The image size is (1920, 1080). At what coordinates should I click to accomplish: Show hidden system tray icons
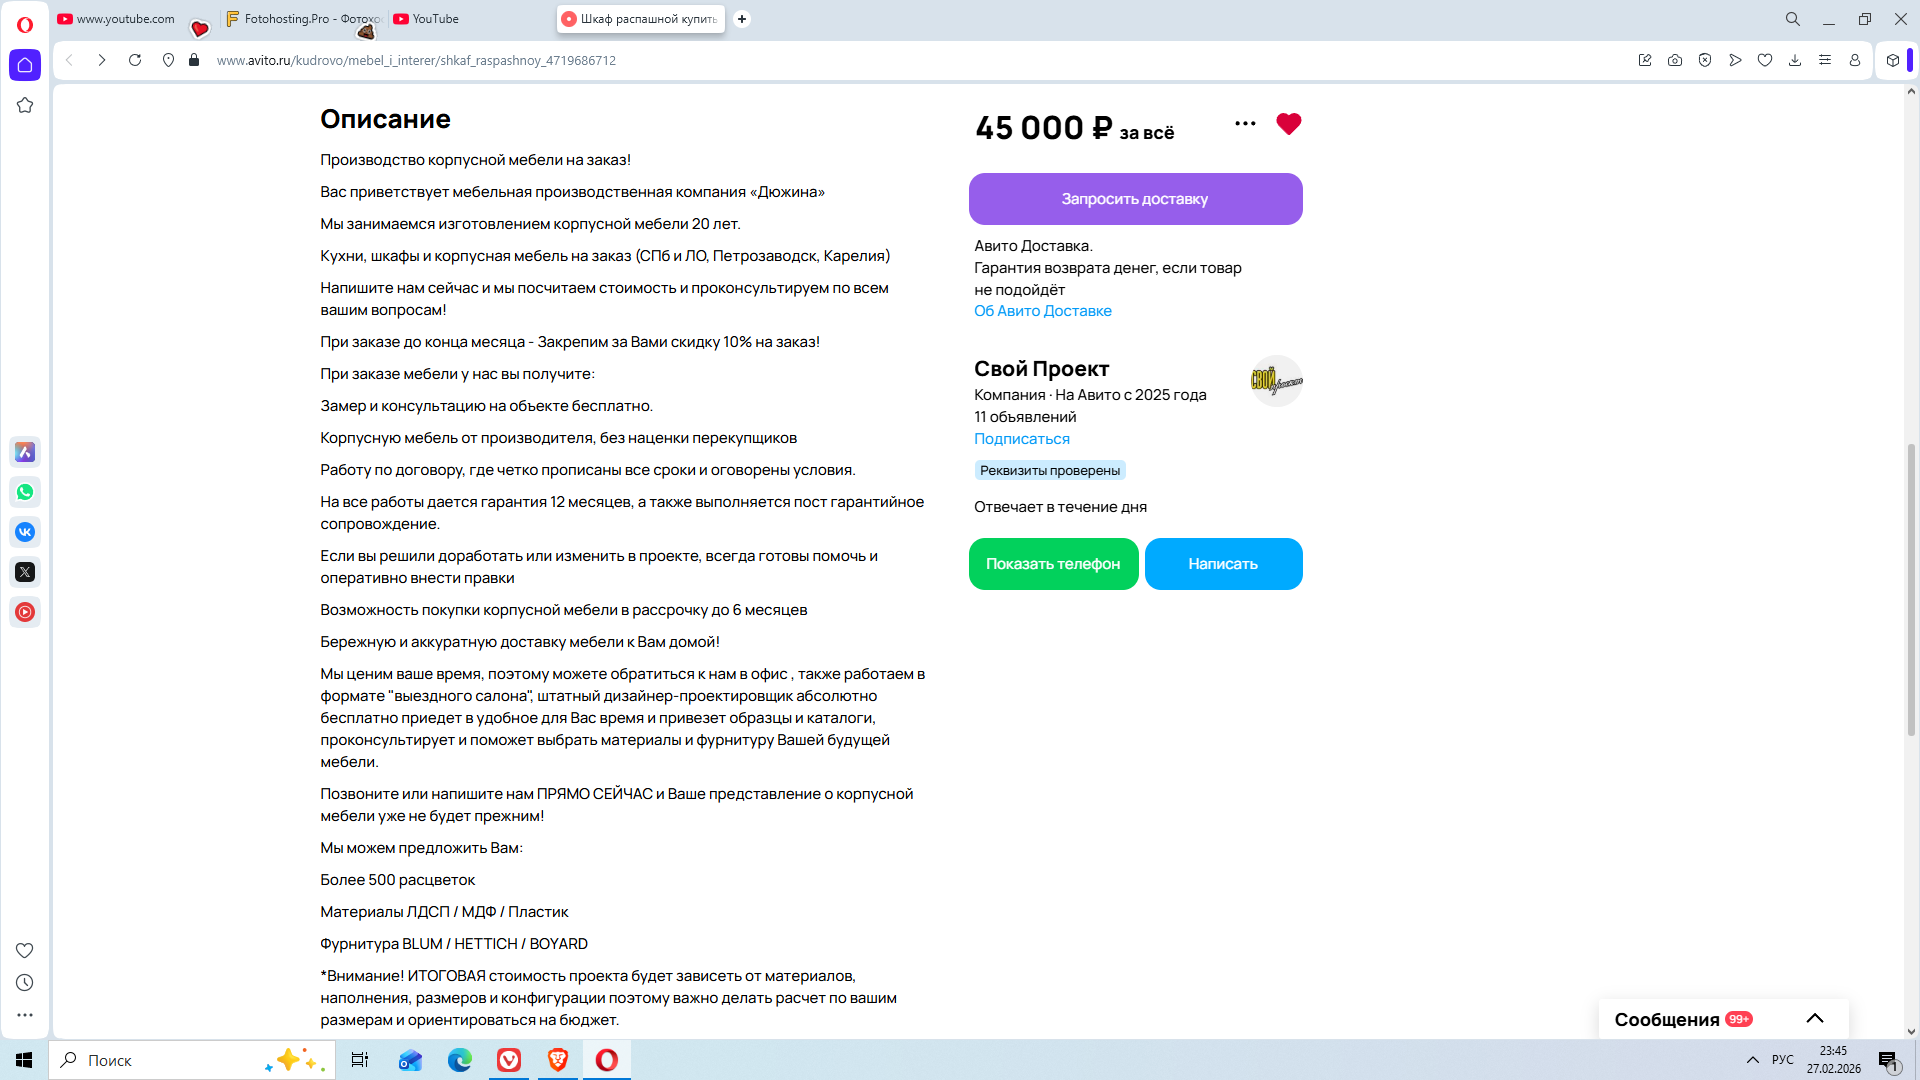pyautogui.click(x=1752, y=1060)
